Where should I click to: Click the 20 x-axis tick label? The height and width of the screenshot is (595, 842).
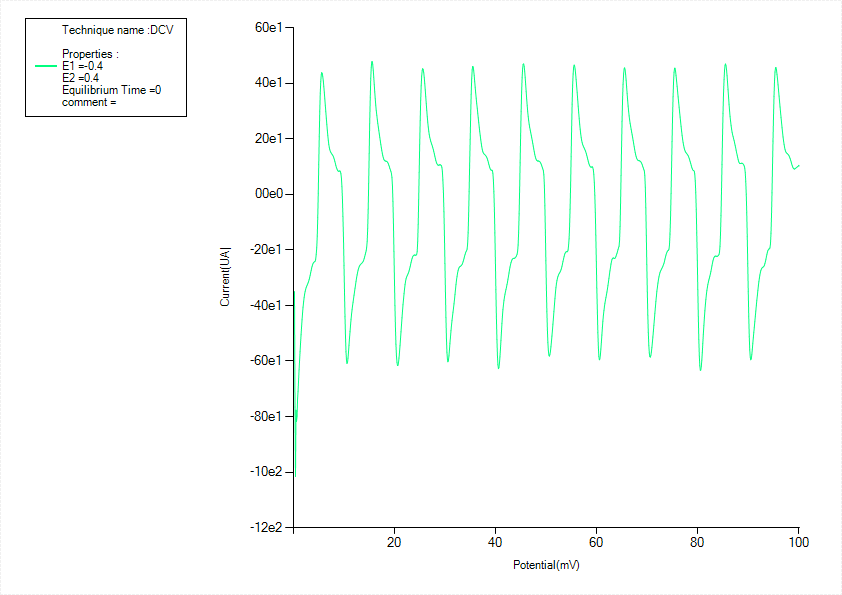pyautogui.click(x=394, y=542)
